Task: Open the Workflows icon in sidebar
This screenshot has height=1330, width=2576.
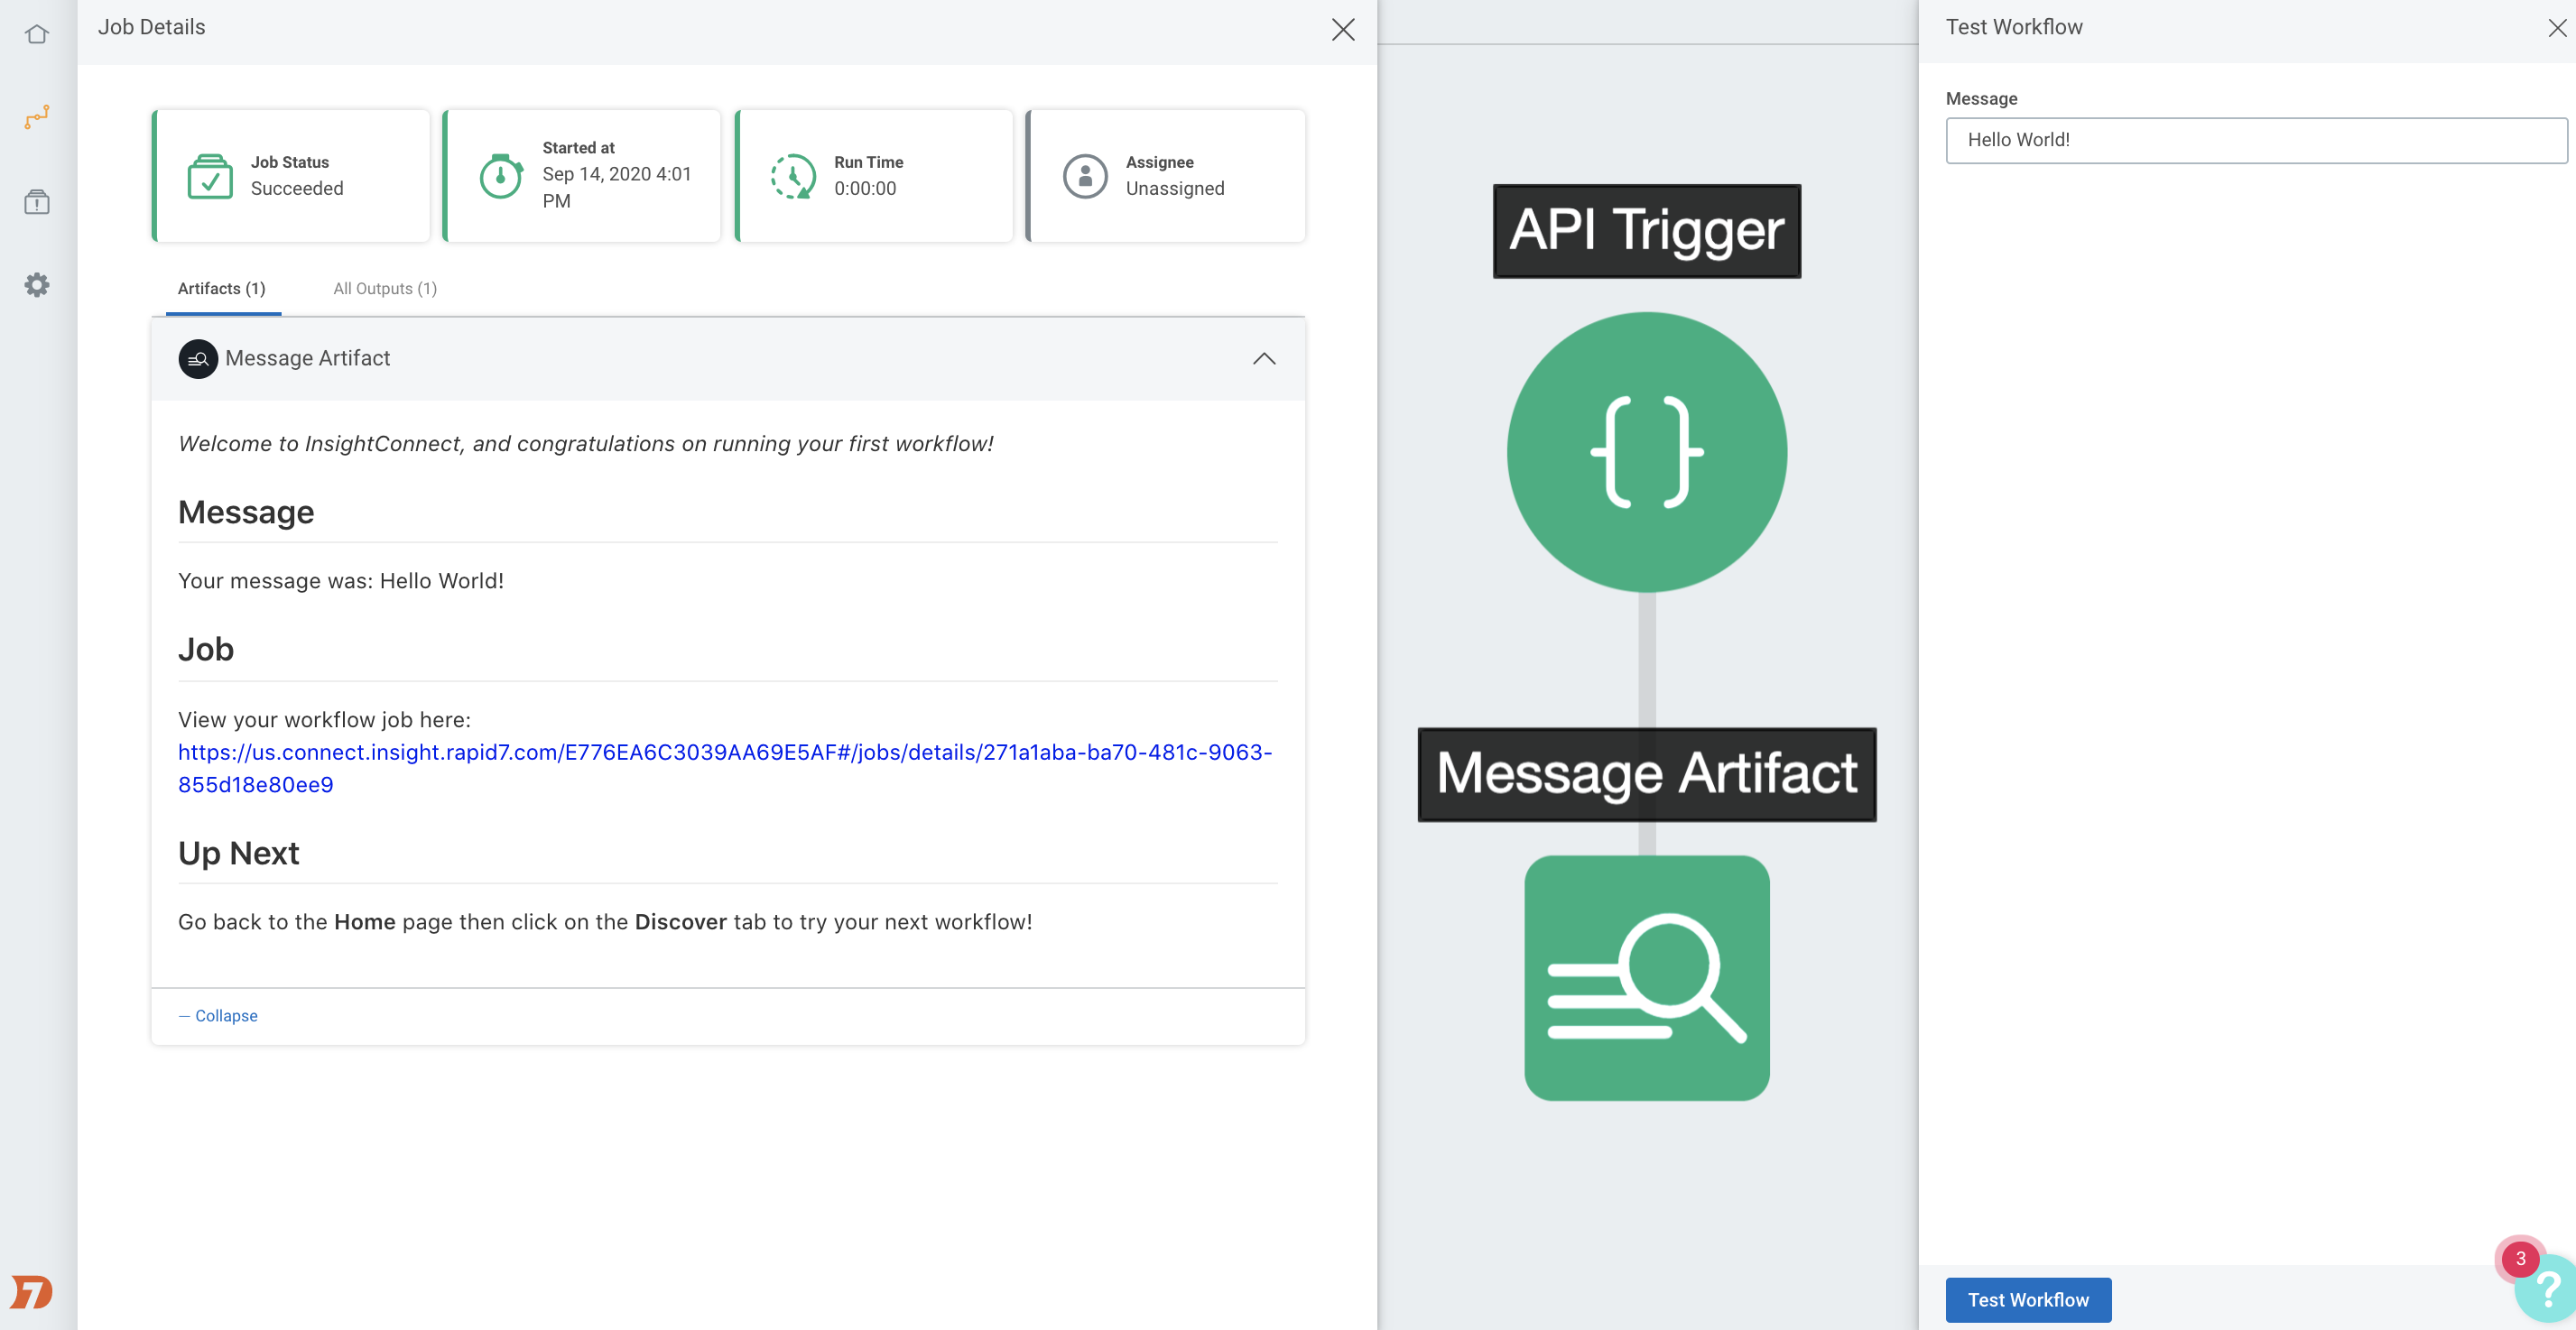Action: (37, 118)
